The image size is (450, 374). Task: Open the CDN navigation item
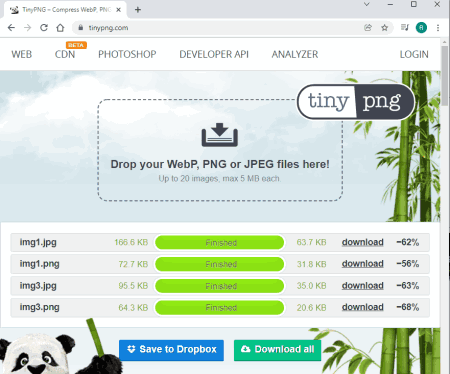click(x=65, y=54)
